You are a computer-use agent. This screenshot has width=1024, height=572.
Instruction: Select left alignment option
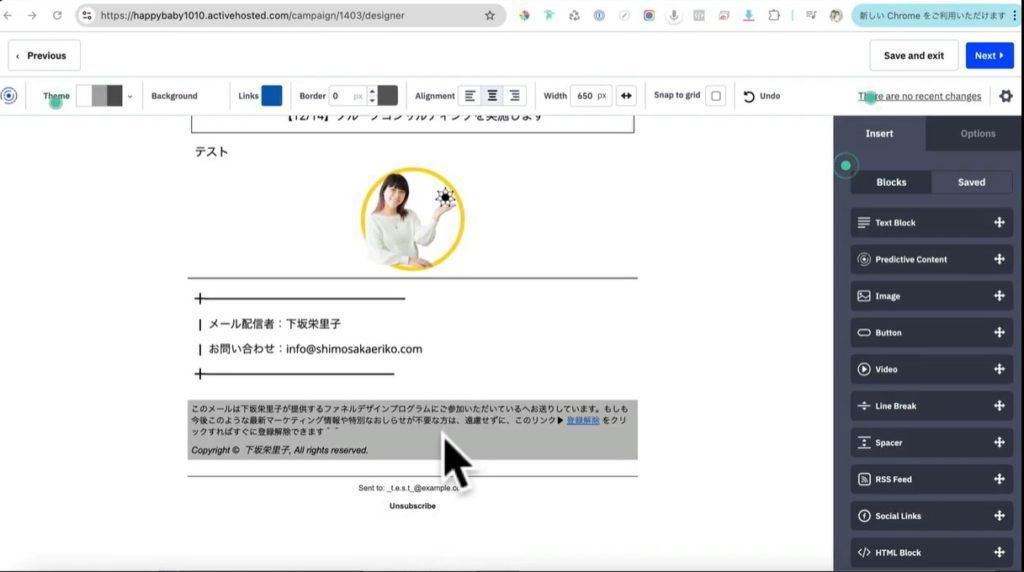click(470, 96)
